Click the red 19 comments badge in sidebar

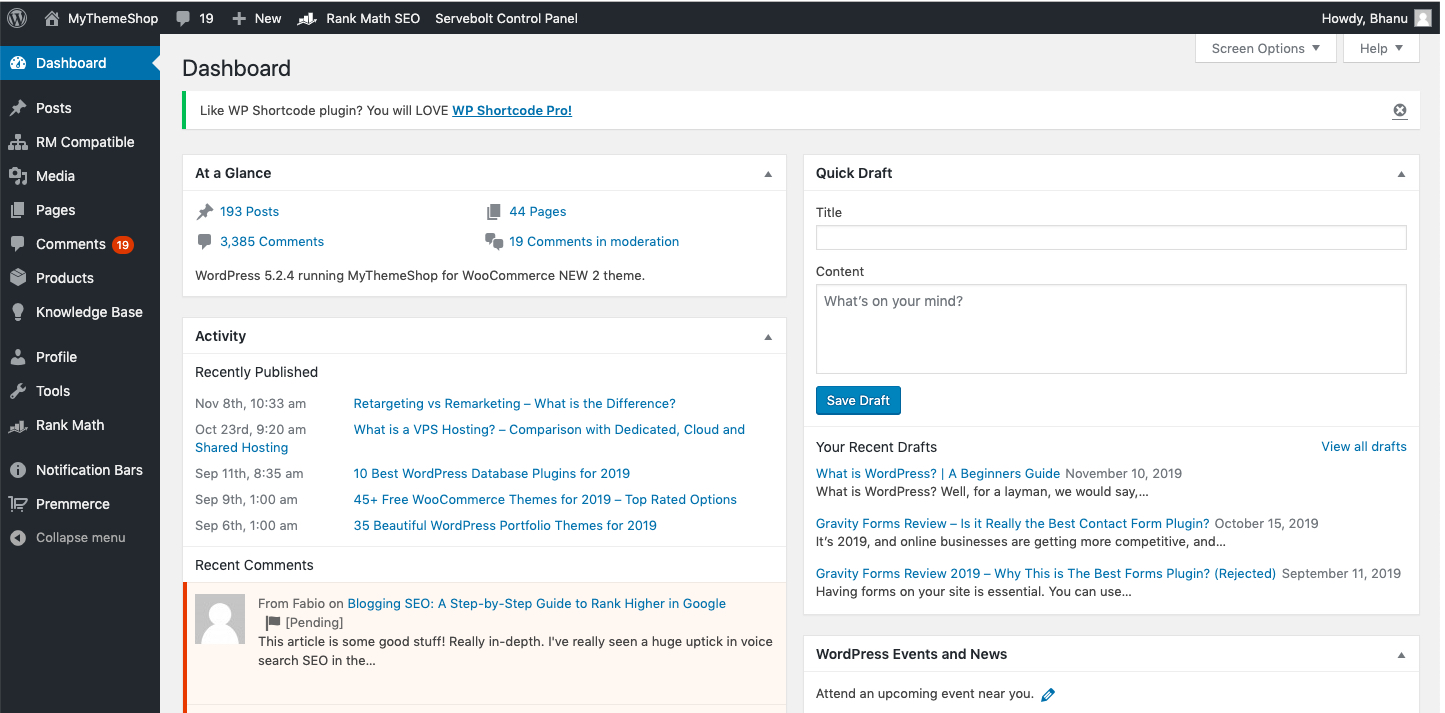[122, 244]
